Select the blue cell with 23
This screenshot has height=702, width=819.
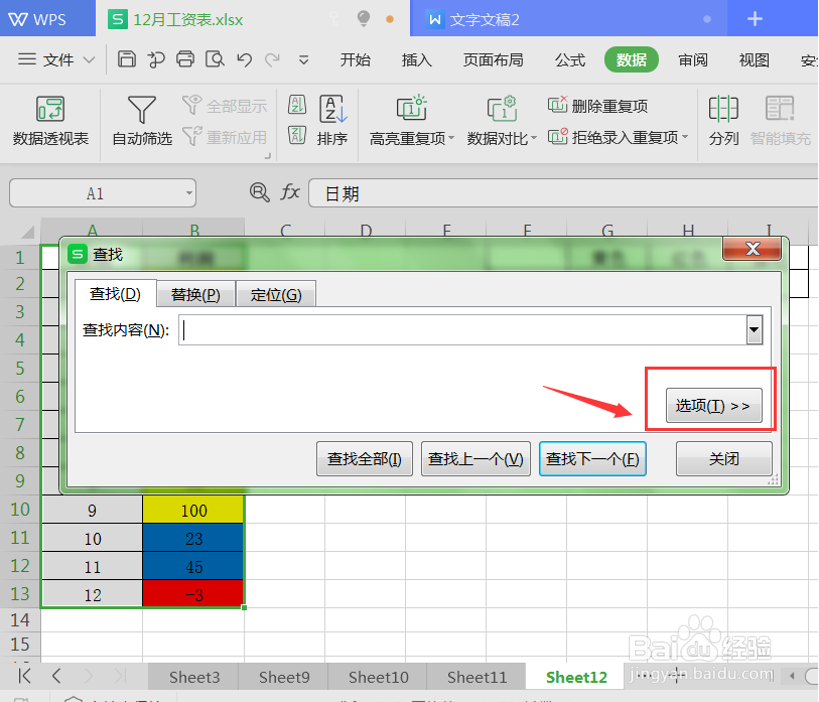193,538
